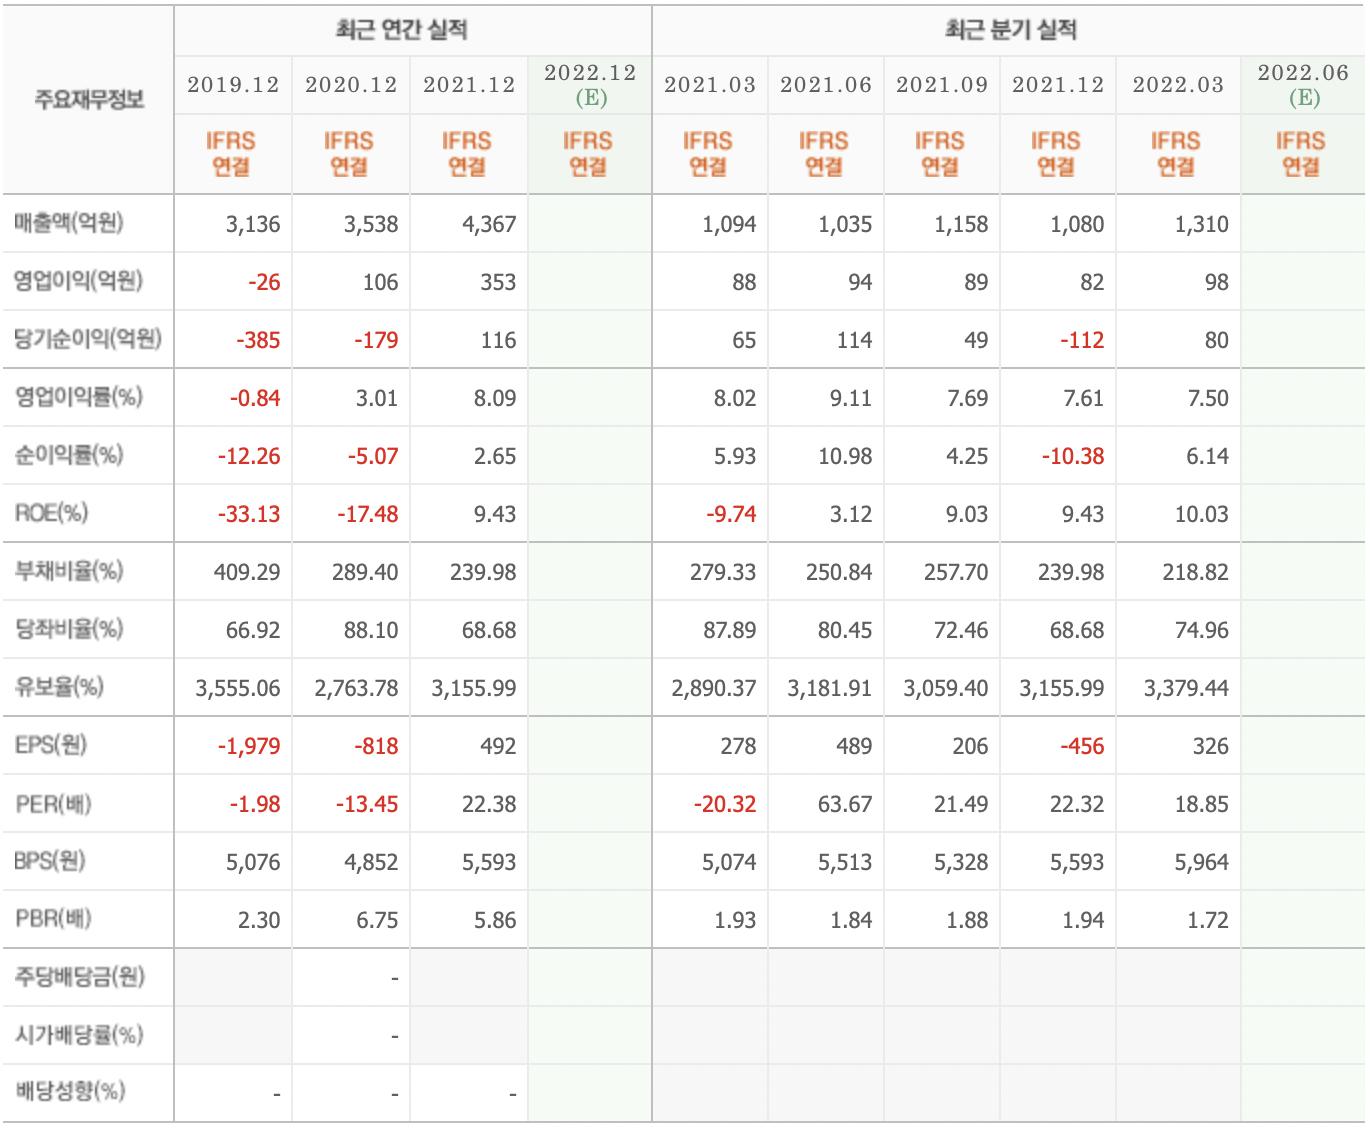Click the 최근 분기 실적 header
Image resolution: width=1366 pixels, height=1128 pixels.
point(1010,30)
